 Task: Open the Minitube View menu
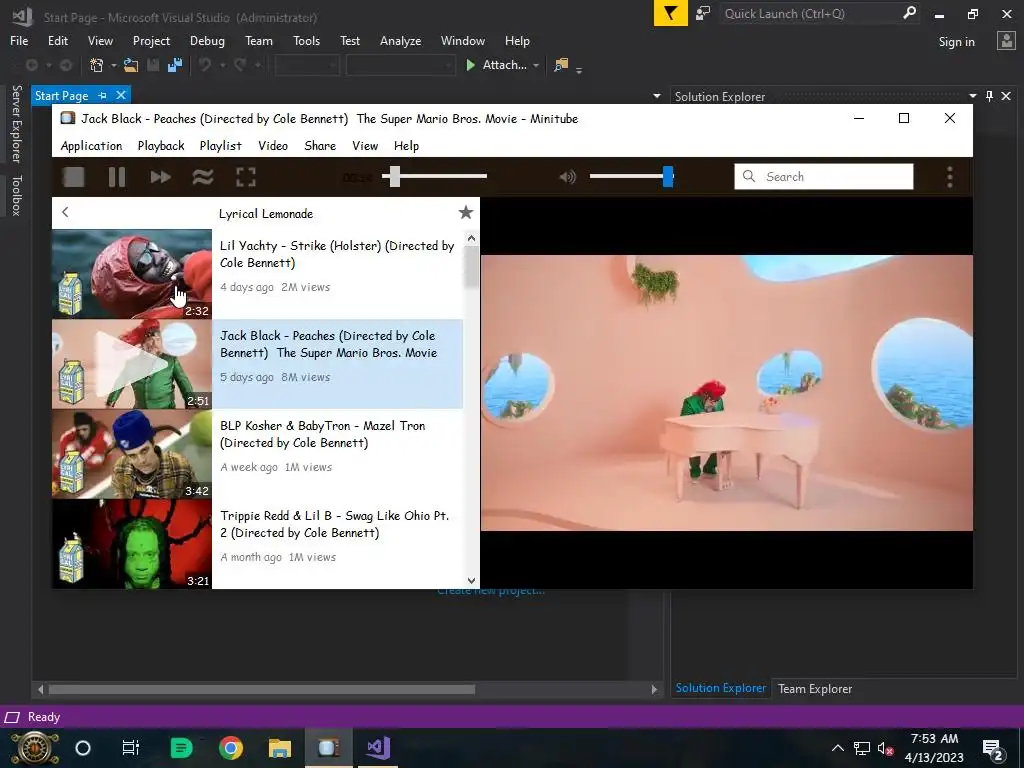coord(365,146)
